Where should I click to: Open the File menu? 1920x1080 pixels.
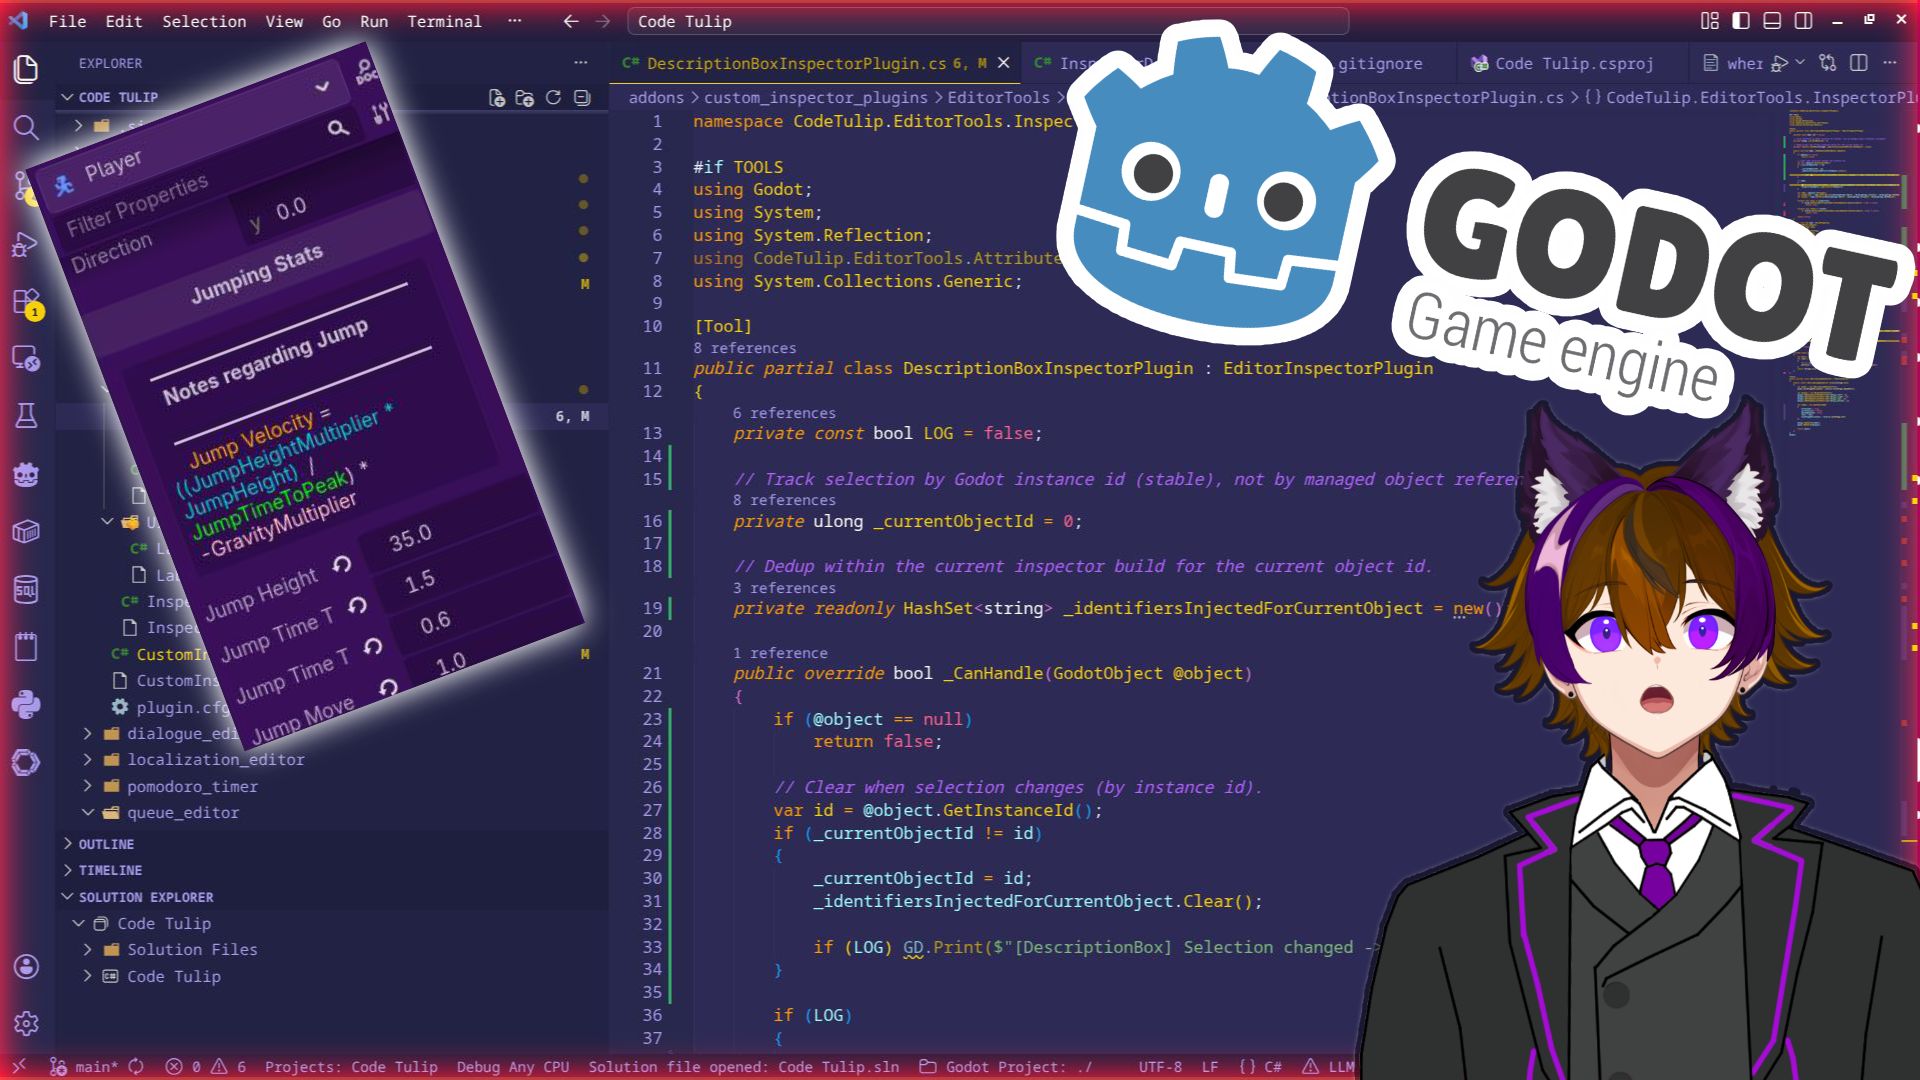67,21
